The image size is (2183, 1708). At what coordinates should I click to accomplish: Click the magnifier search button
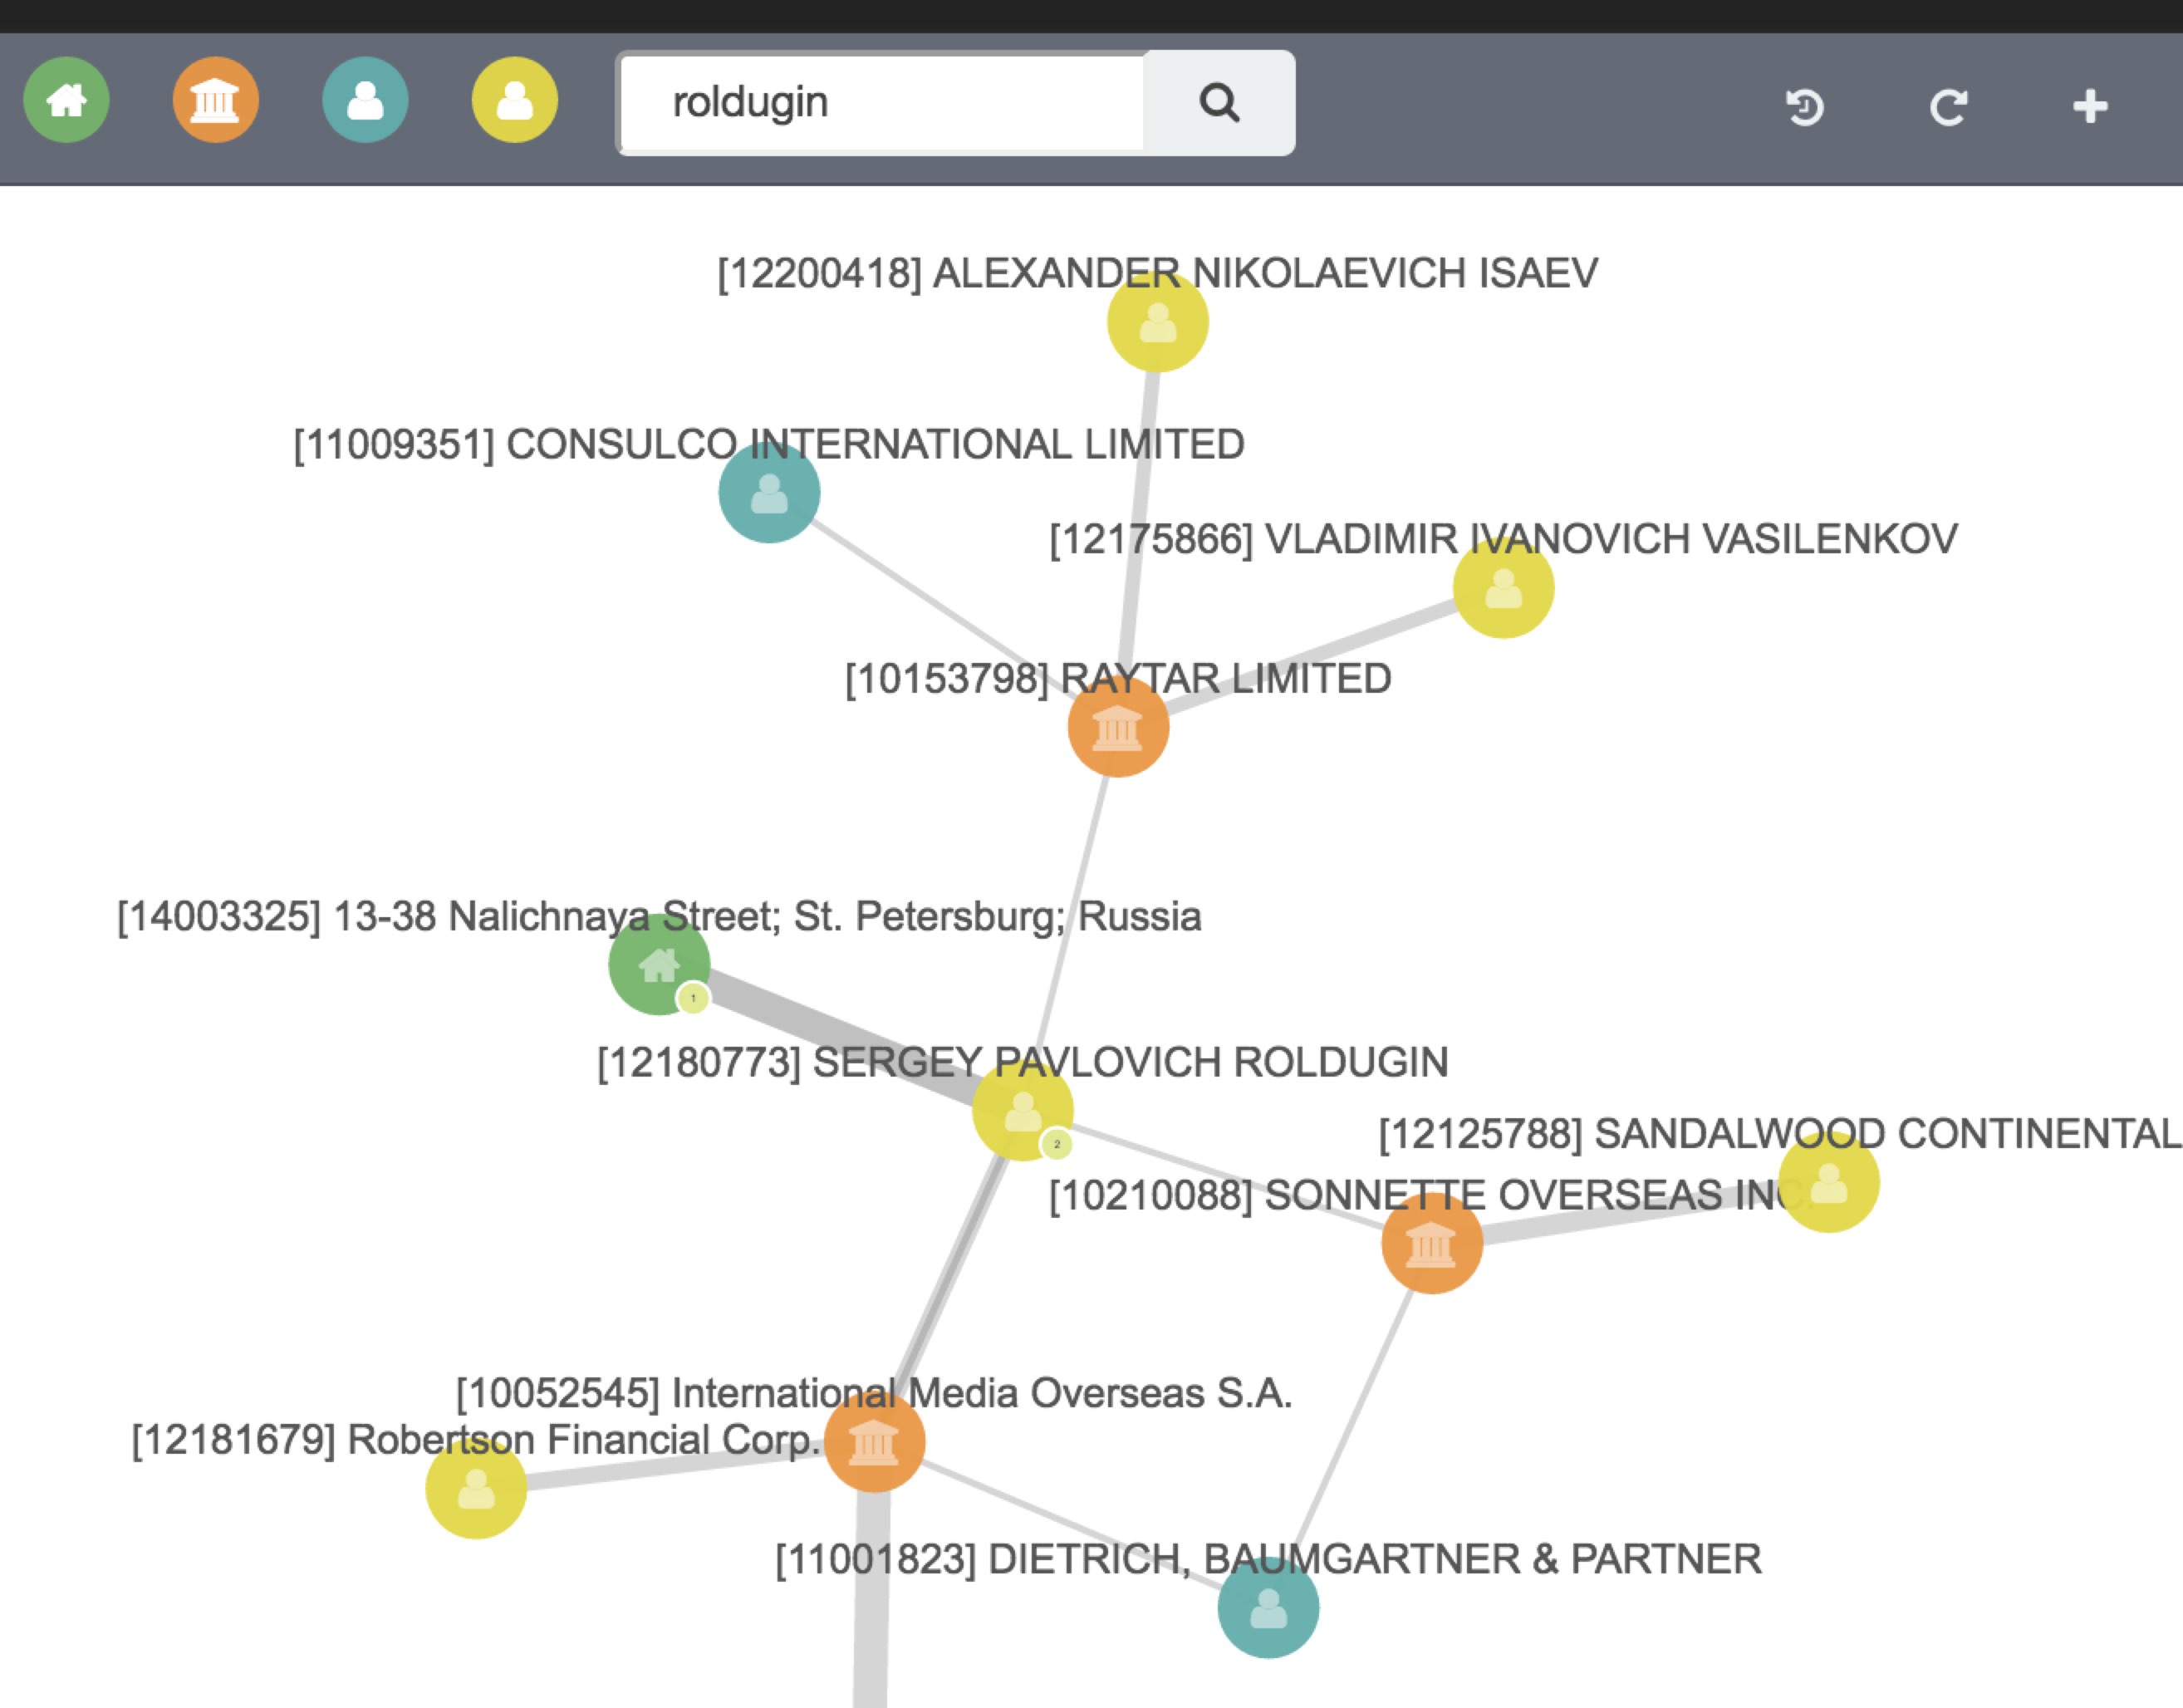(1219, 102)
